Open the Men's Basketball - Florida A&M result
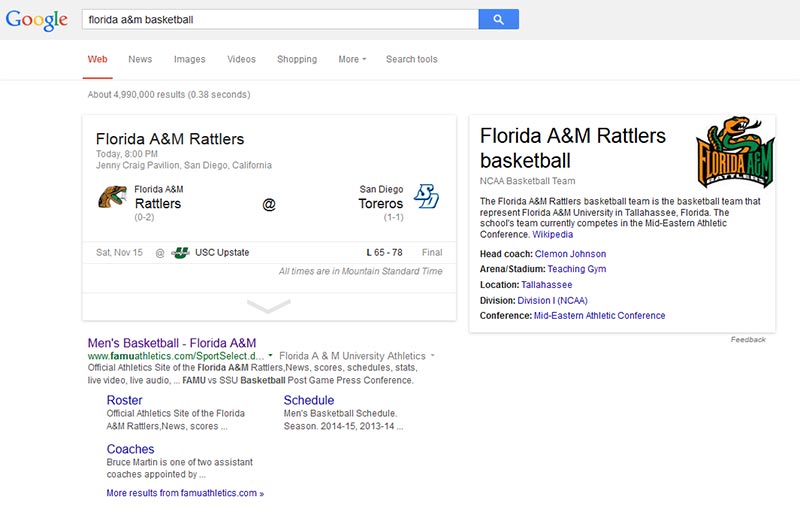 coord(171,342)
